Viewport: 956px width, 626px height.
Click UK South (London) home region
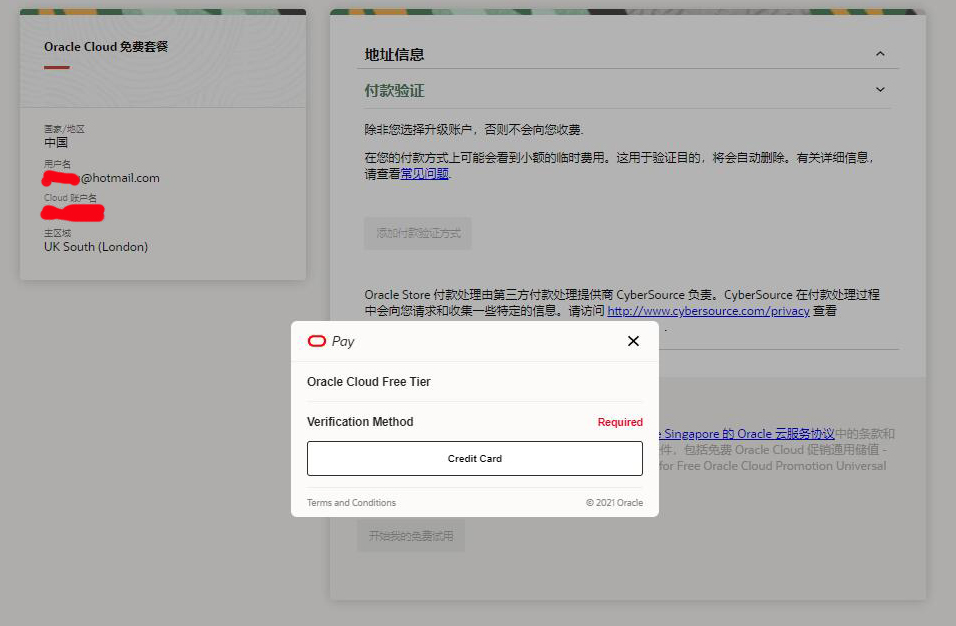[x=96, y=247]
